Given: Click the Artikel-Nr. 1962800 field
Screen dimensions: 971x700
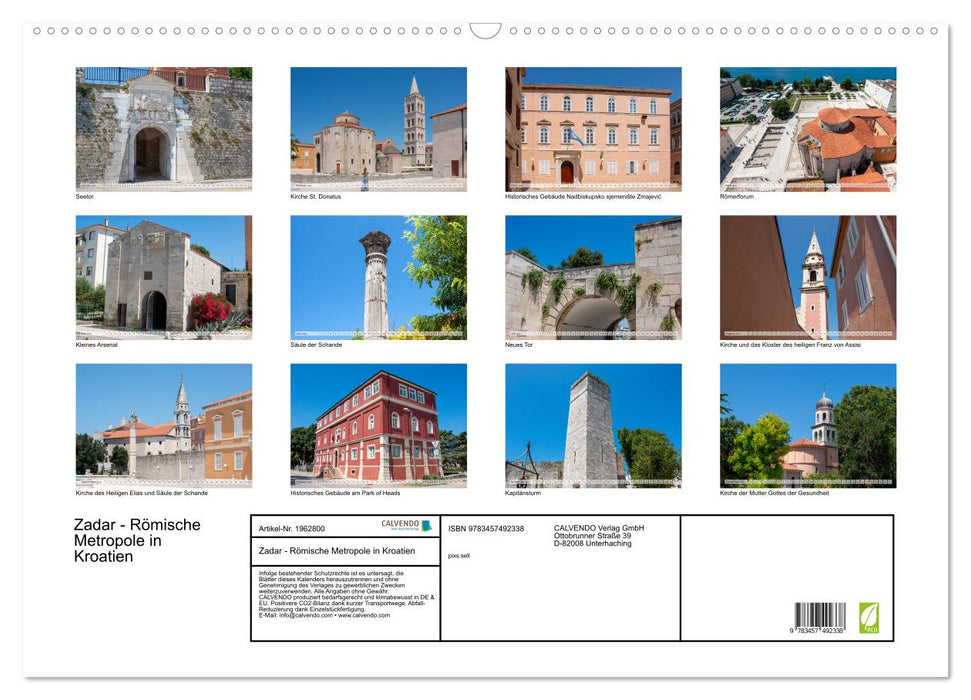Looking at the screenshot, I should [291, 528].
